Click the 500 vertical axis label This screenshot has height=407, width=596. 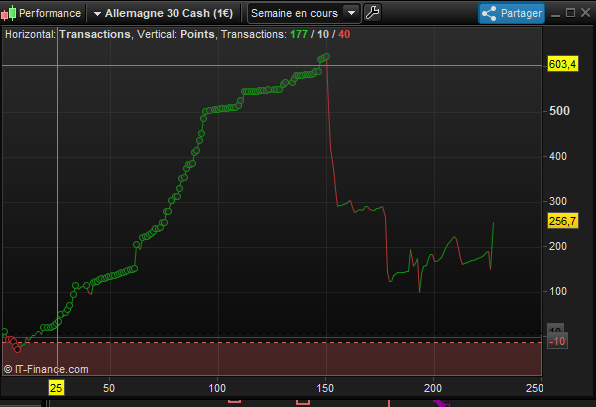(559, 111)
